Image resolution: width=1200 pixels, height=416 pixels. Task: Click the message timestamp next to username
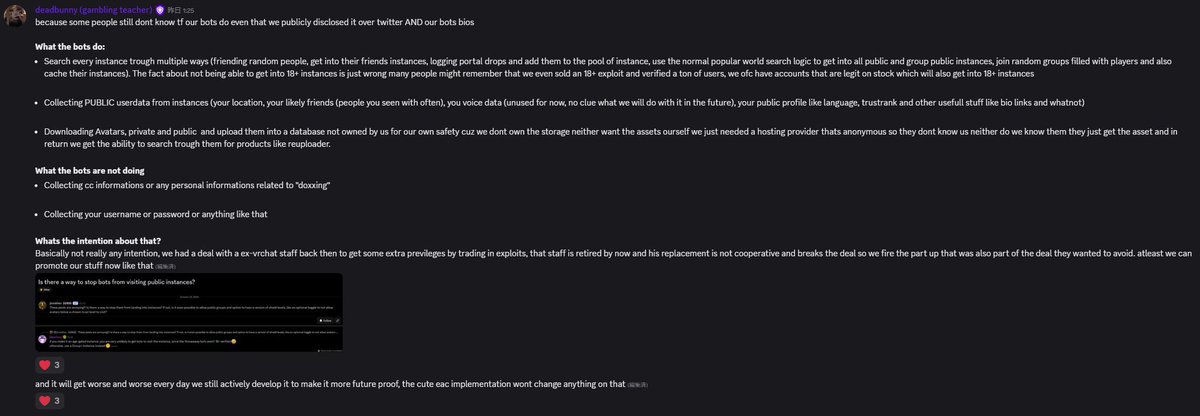pos(181,9)
